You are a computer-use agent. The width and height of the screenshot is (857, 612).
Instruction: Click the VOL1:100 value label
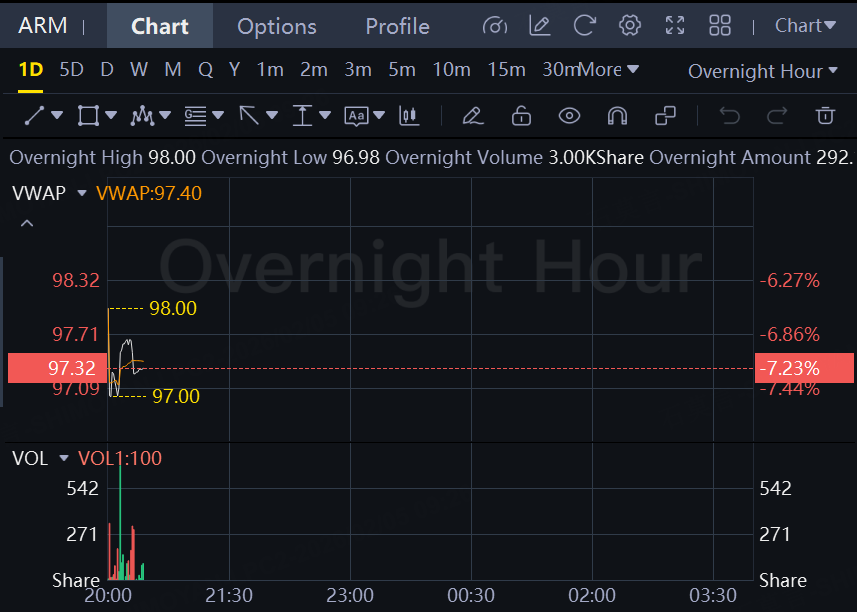coord(120,458)
